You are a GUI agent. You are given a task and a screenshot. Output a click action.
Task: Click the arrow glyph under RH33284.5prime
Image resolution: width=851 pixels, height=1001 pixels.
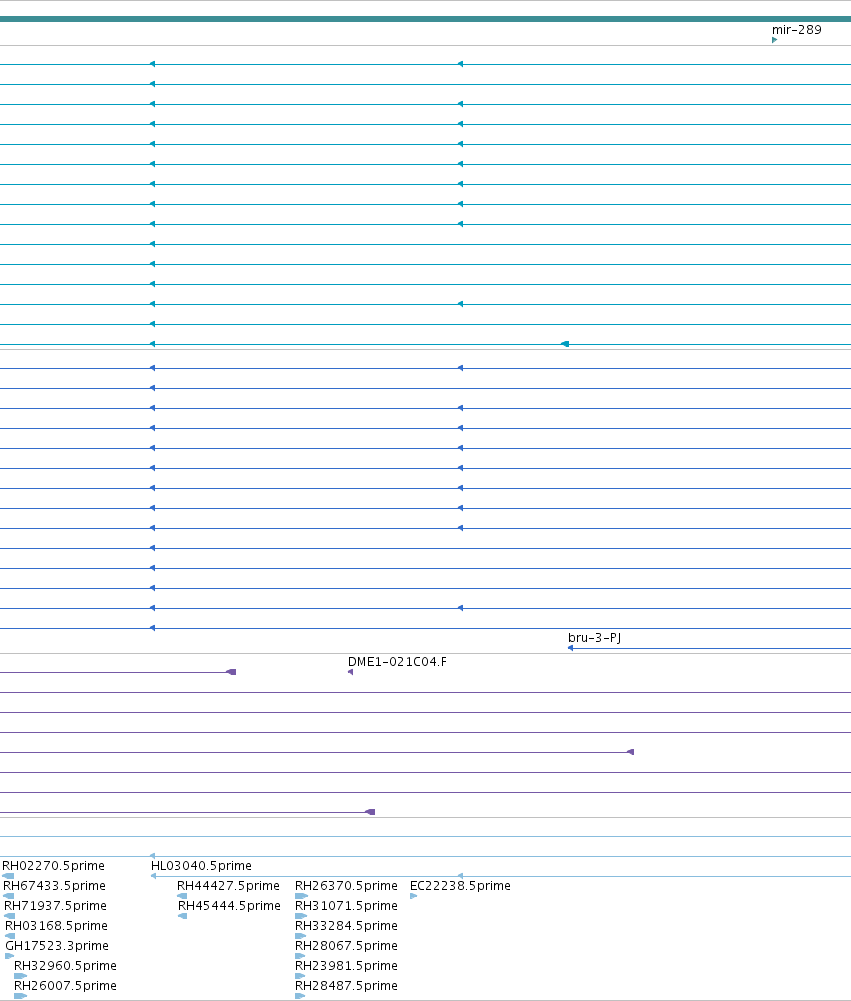pyautogui.click(x=301, y=936)
